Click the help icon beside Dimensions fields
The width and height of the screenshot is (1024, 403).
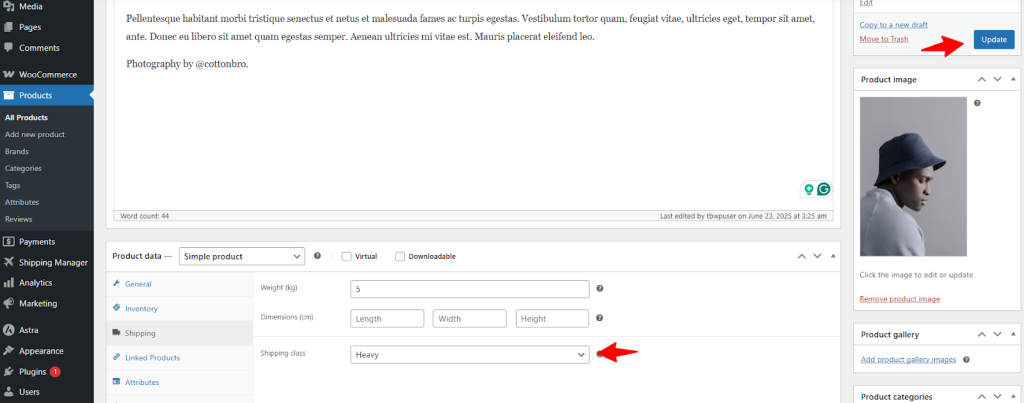[600, 319]
